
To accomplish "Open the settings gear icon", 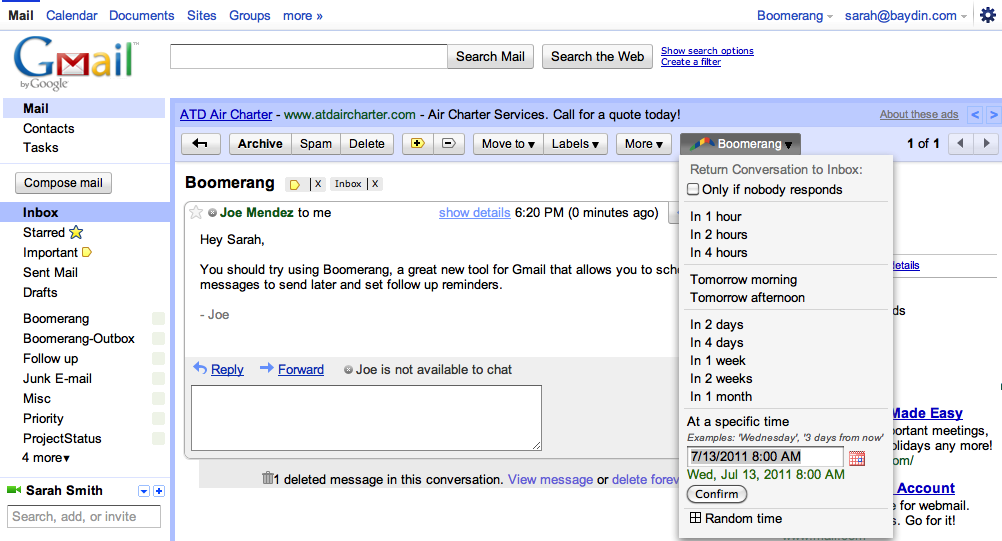I will [988, 15].
